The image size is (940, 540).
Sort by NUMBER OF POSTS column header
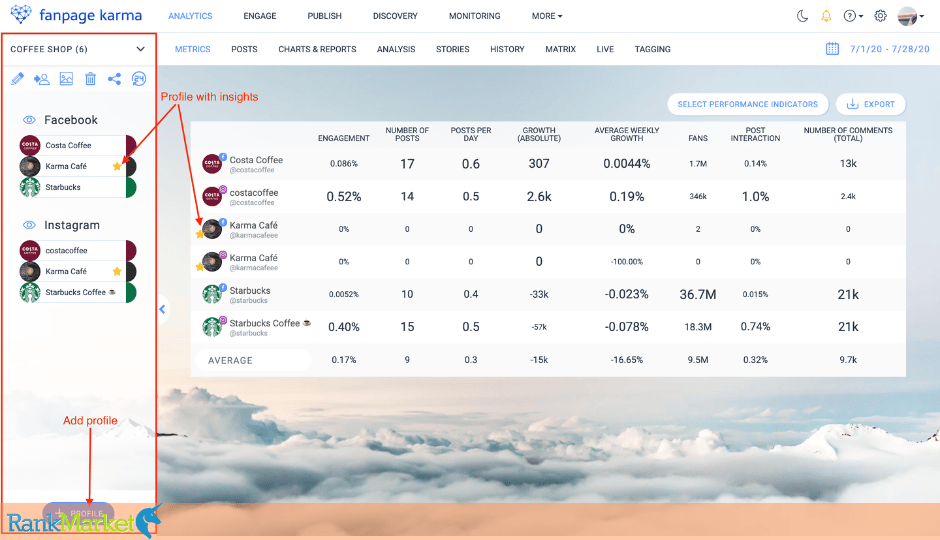(x=407, y=134)
